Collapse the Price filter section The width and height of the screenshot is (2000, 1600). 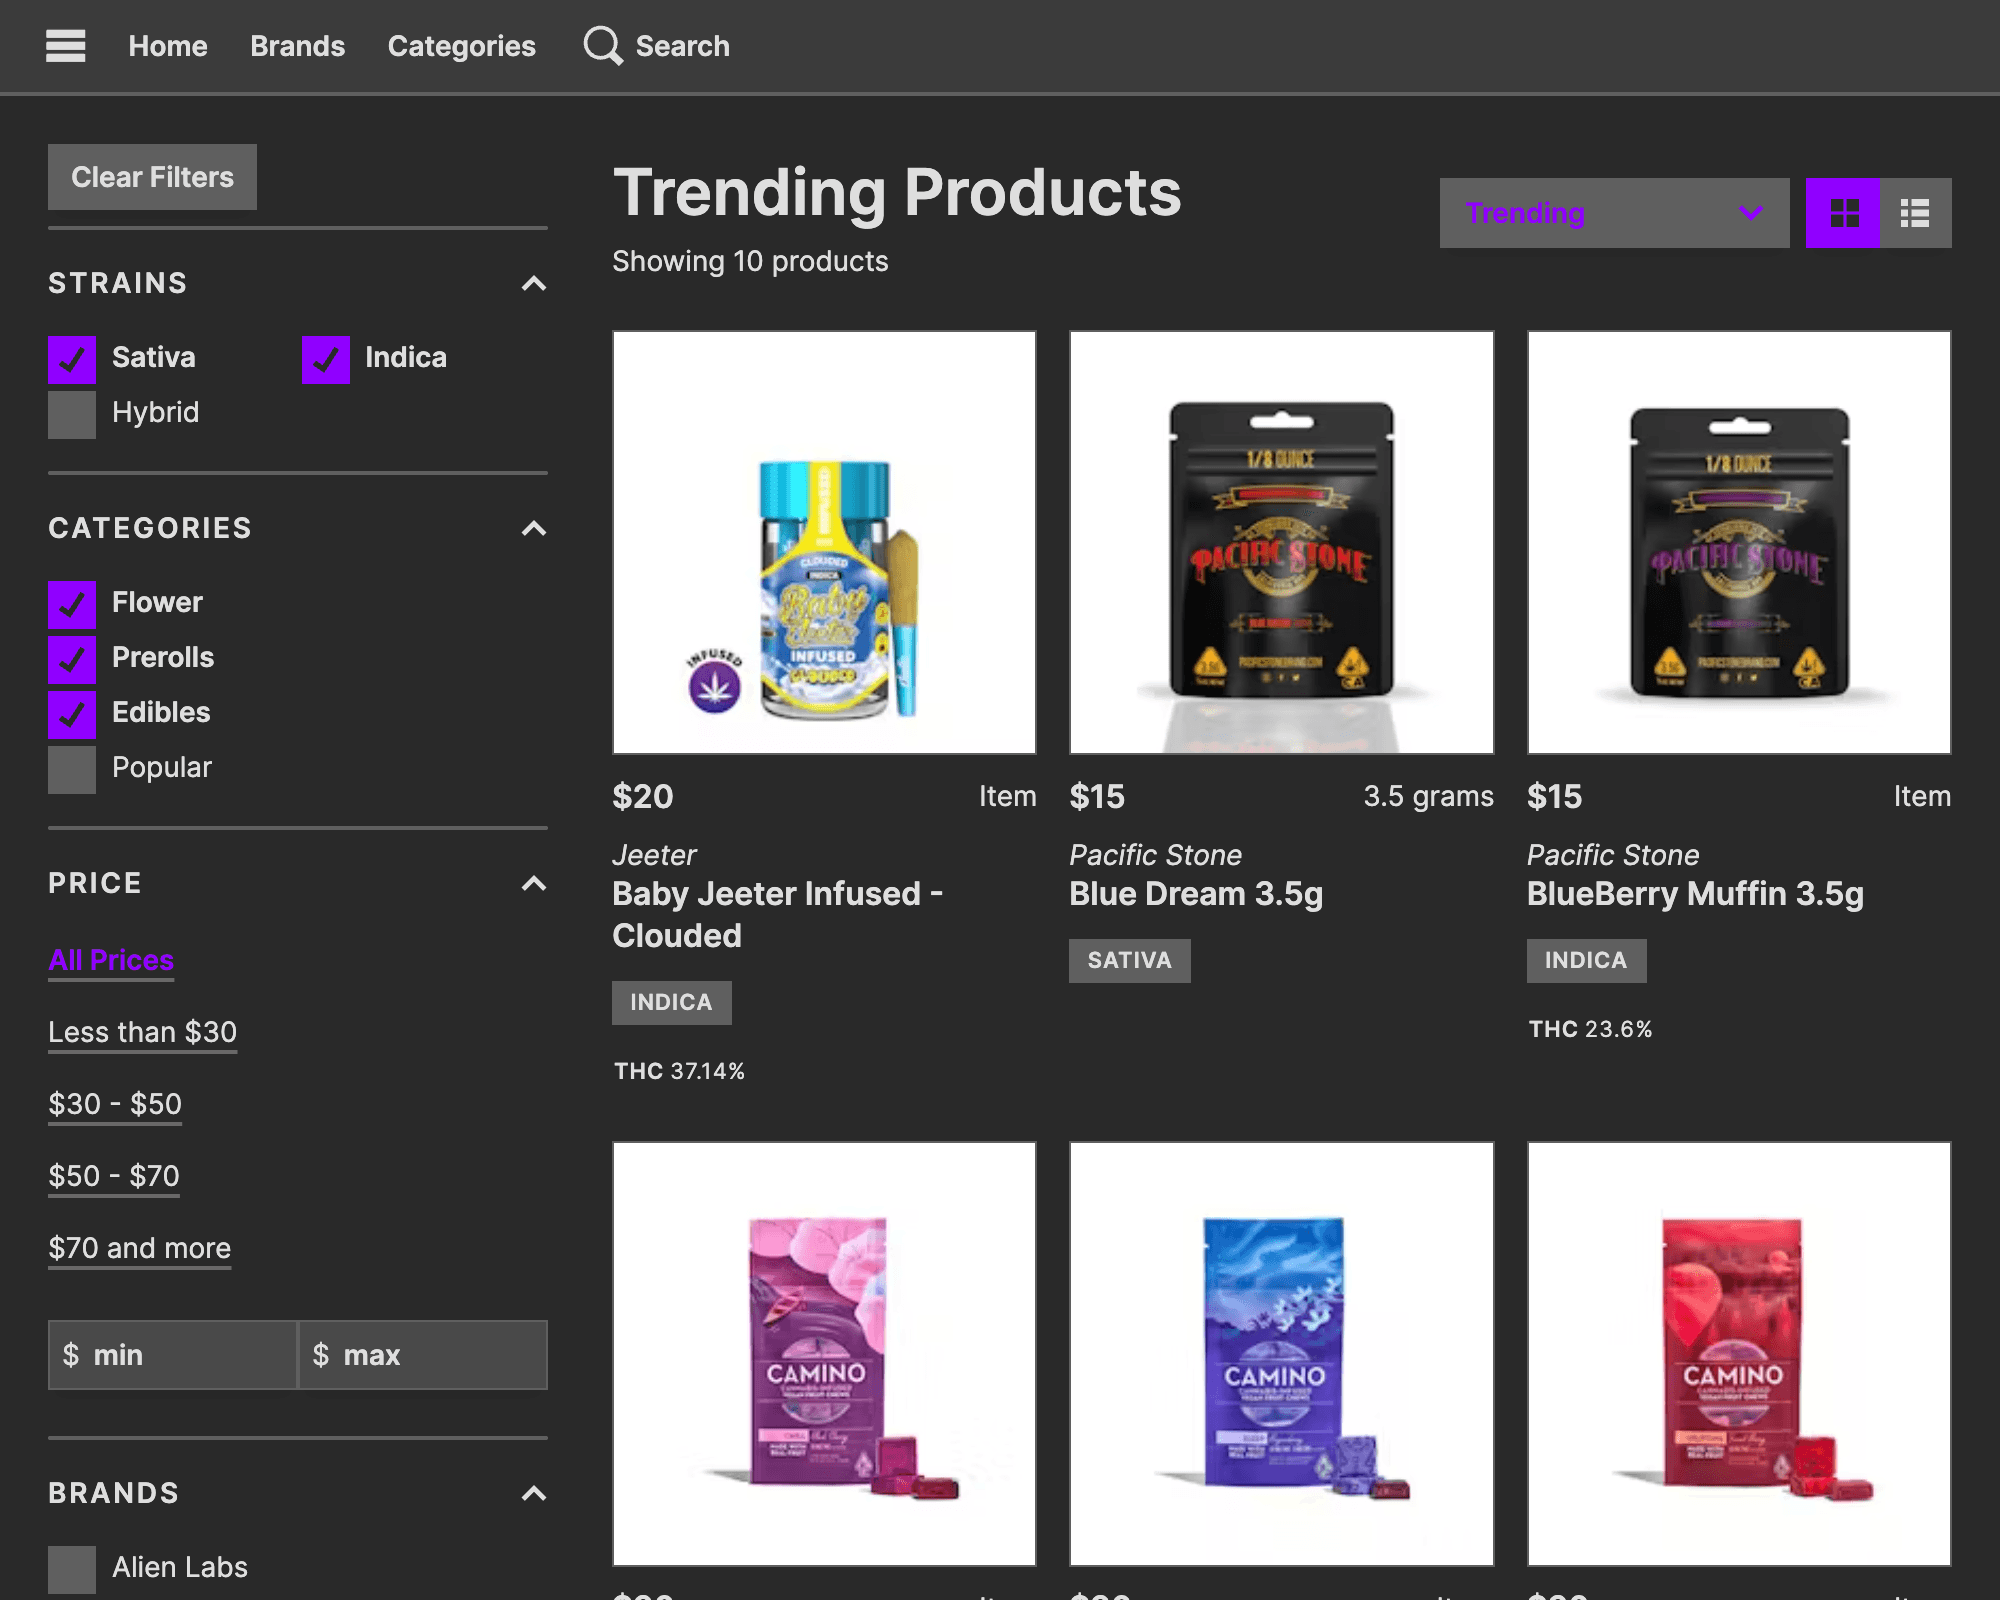pyautogui.click(x=534, y=883)
